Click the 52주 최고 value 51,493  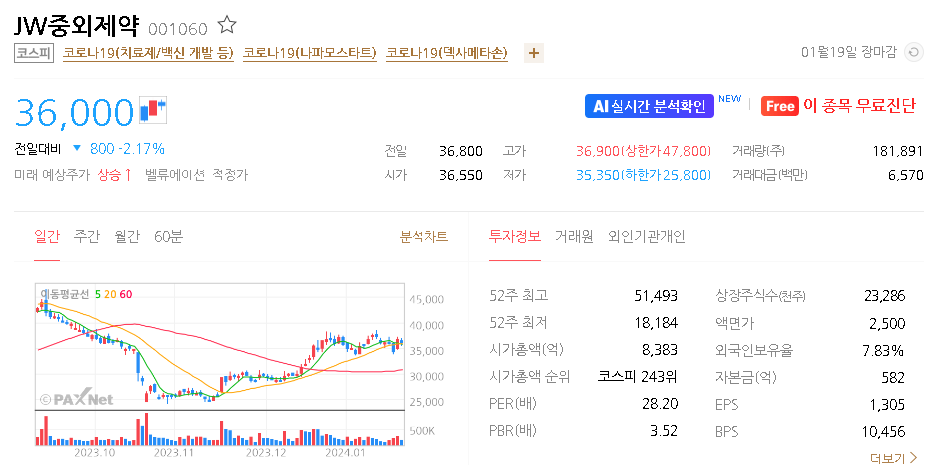coord(656,296)
